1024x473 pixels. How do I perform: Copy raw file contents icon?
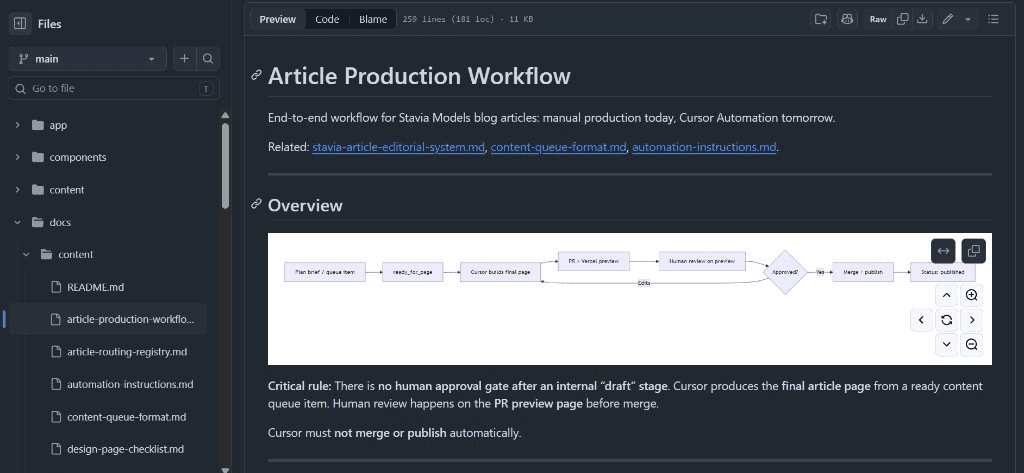click(x=903, y=20)
